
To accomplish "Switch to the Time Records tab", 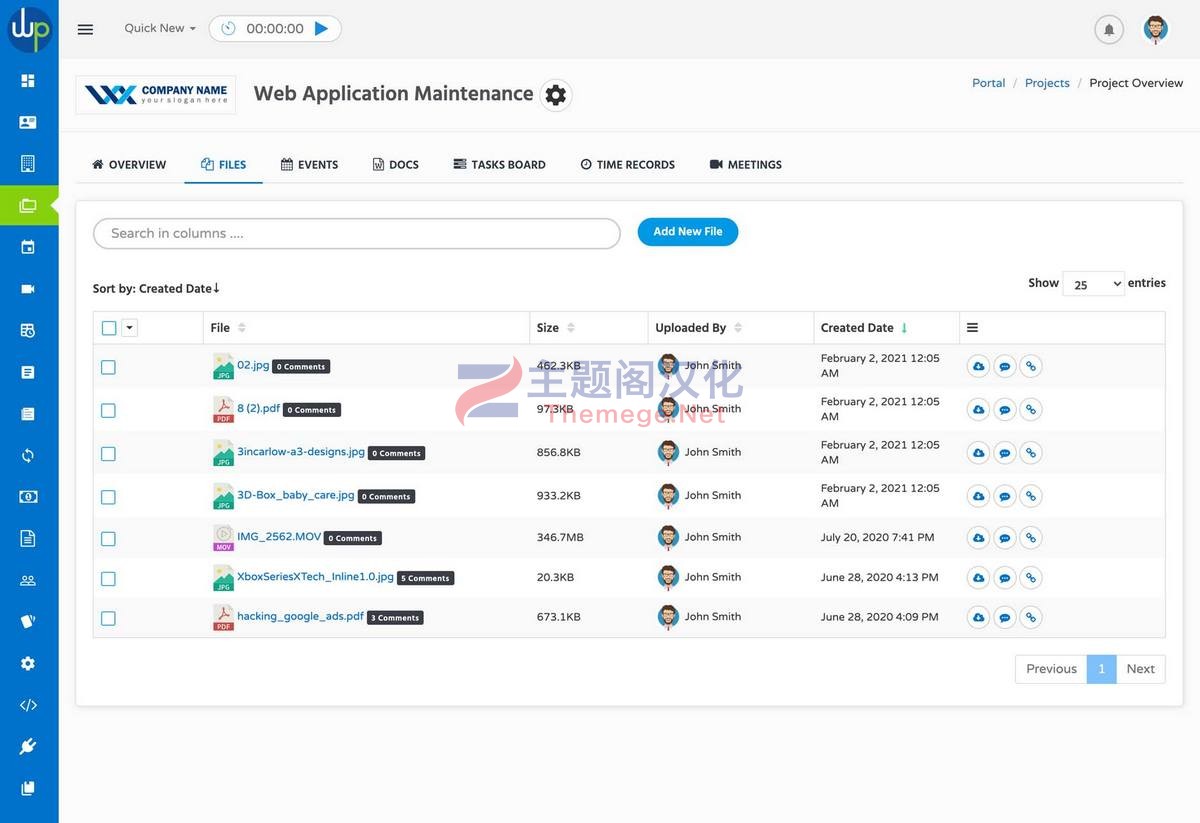I will [x=627, y=164].
